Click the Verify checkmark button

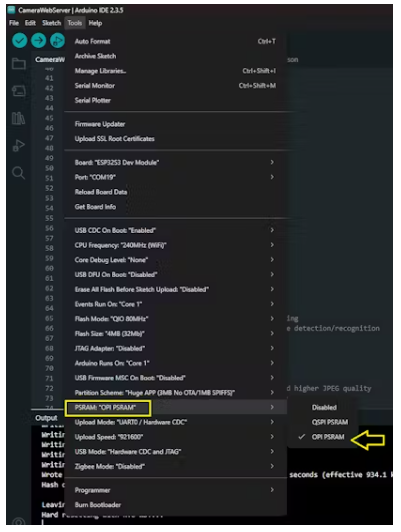[x=20, y=41]
